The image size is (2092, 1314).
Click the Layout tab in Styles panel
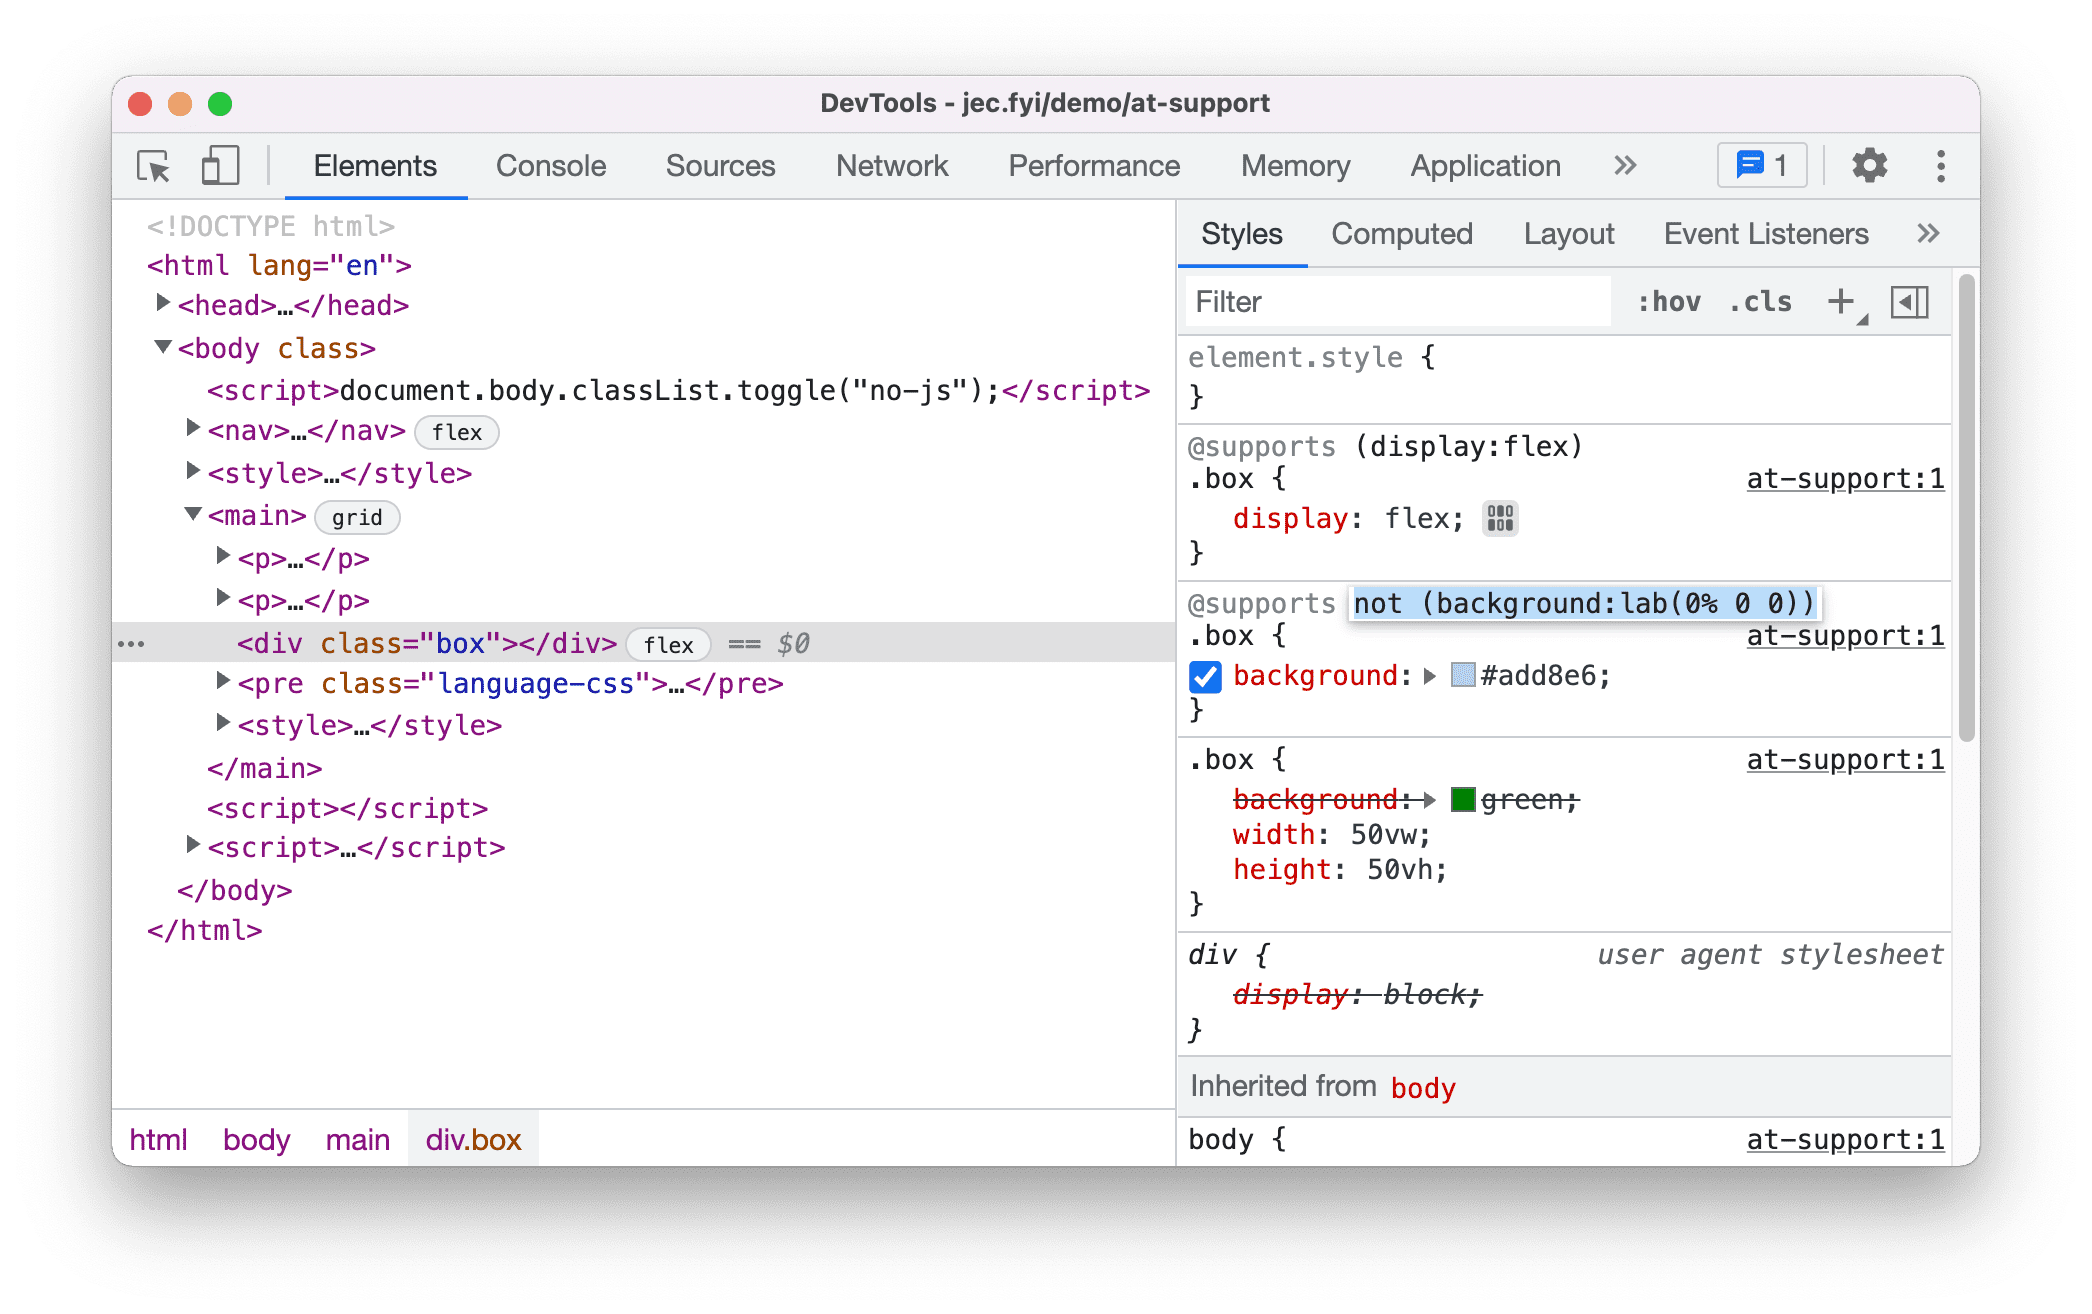(x=1567, y=233)
